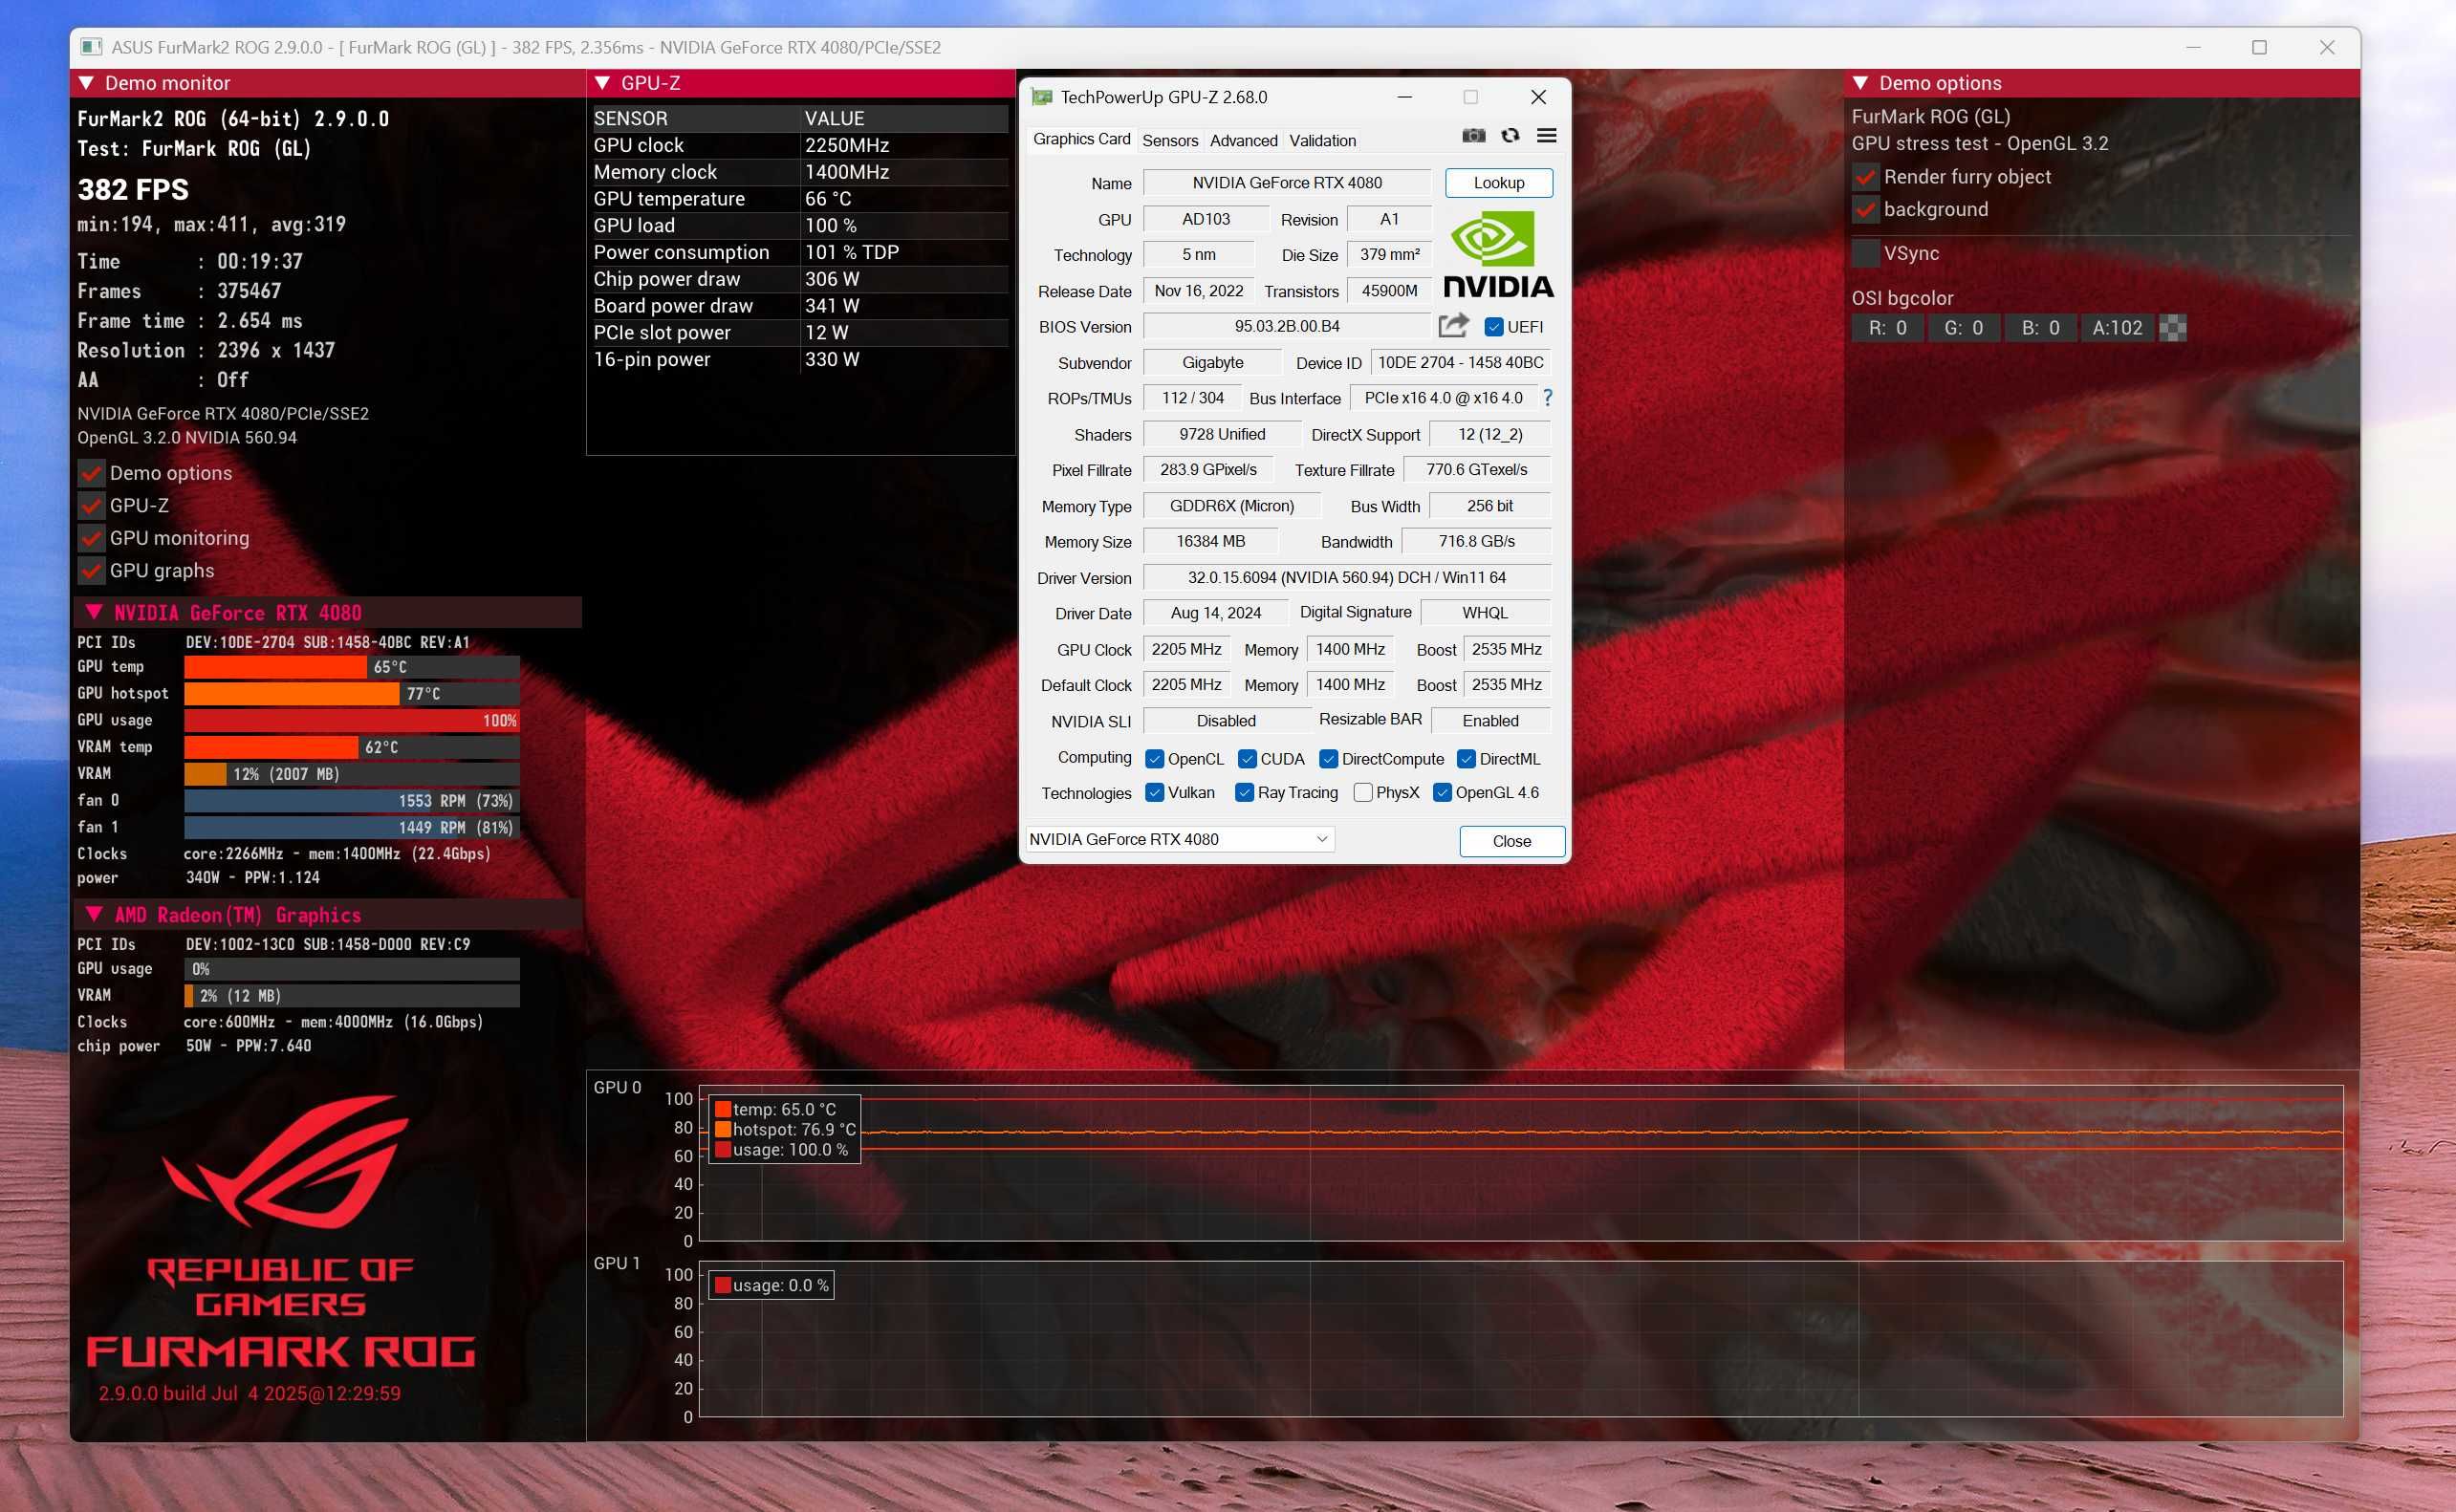2456x1512 pixels.
Task: Uncheck Render furry object
Action: 1865,177
